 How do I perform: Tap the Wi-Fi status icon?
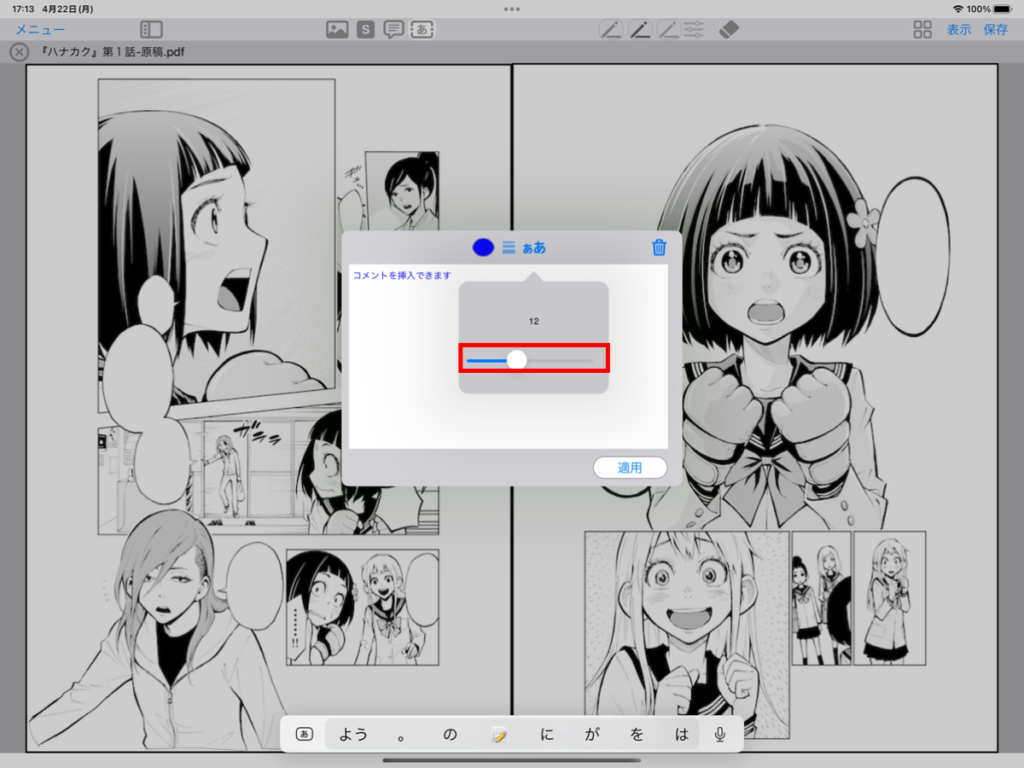pyautogui.click(x=957, y=9)
